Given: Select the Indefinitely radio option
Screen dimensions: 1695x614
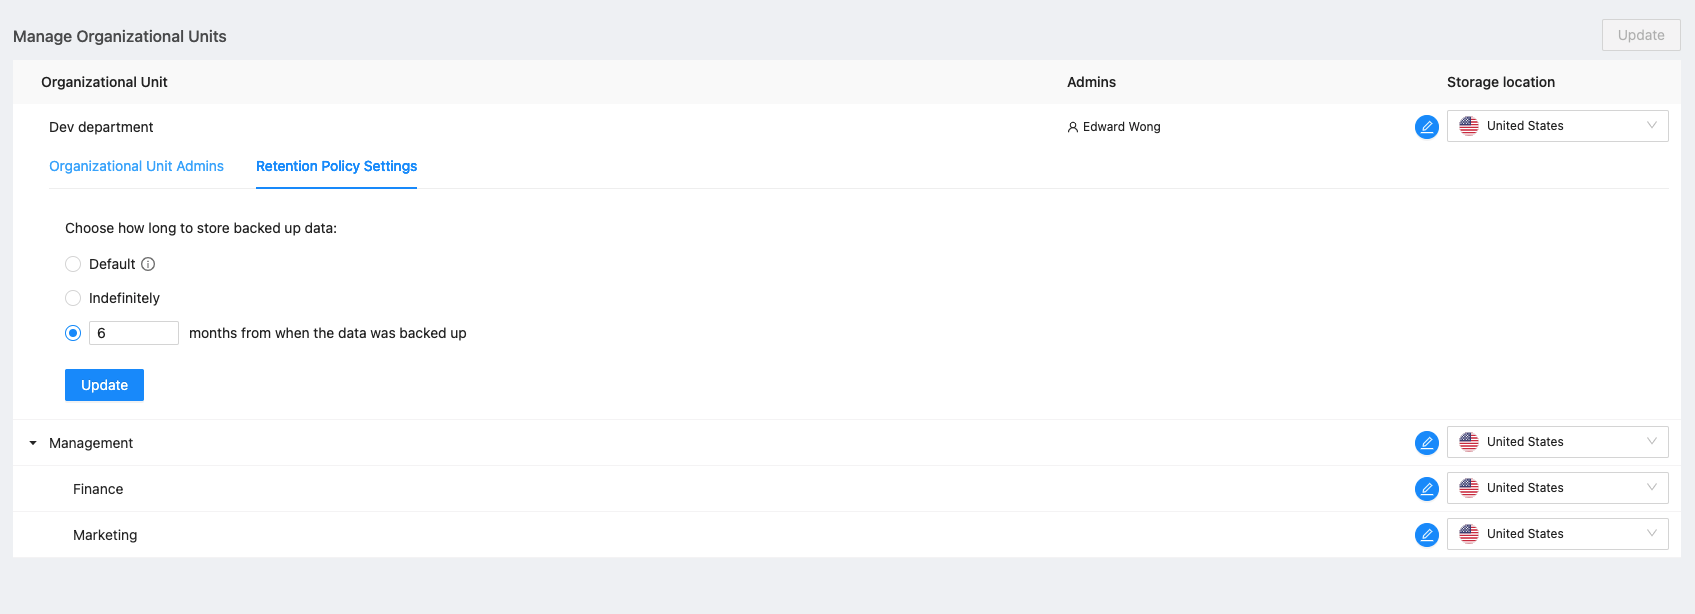Looking at the screenshot, I should point(73,298).
